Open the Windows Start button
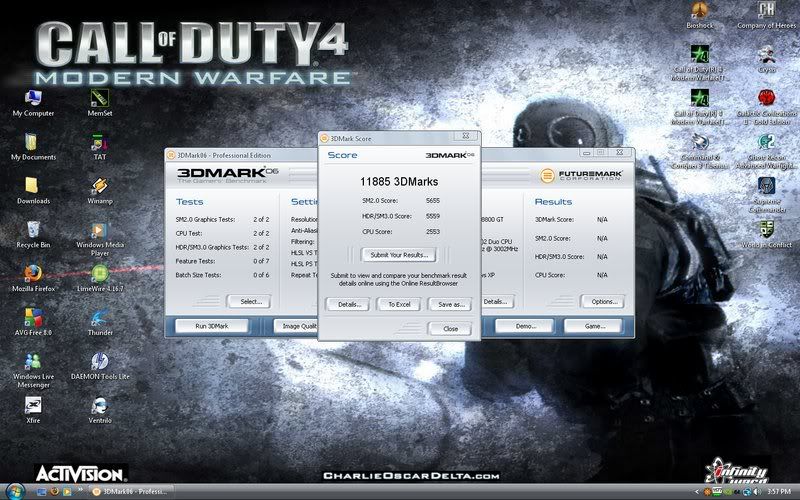The image size is (800, 500). tap(14, 491)
